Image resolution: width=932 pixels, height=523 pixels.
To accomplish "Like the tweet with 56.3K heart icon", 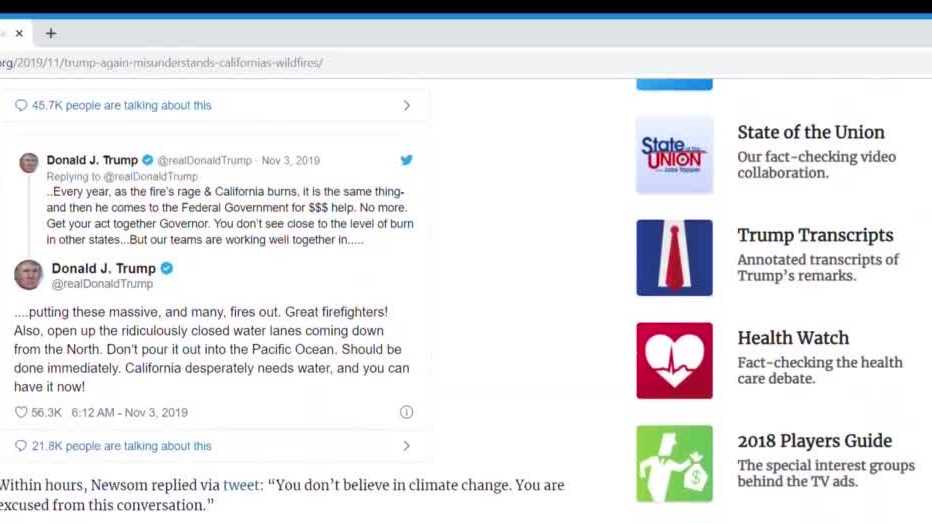I will coord(21,412).
